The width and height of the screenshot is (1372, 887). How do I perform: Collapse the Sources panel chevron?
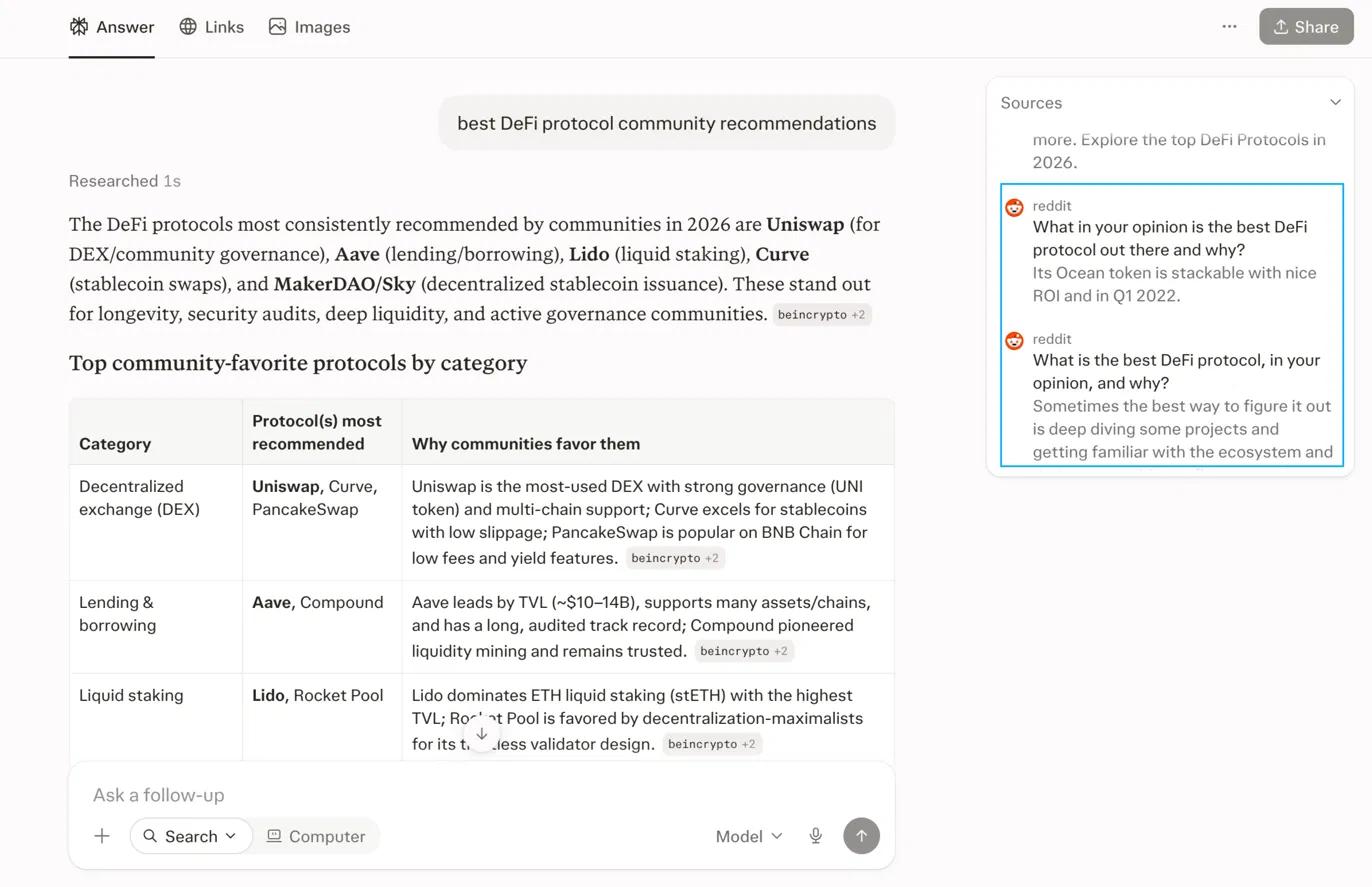[x=1335, y=103]
